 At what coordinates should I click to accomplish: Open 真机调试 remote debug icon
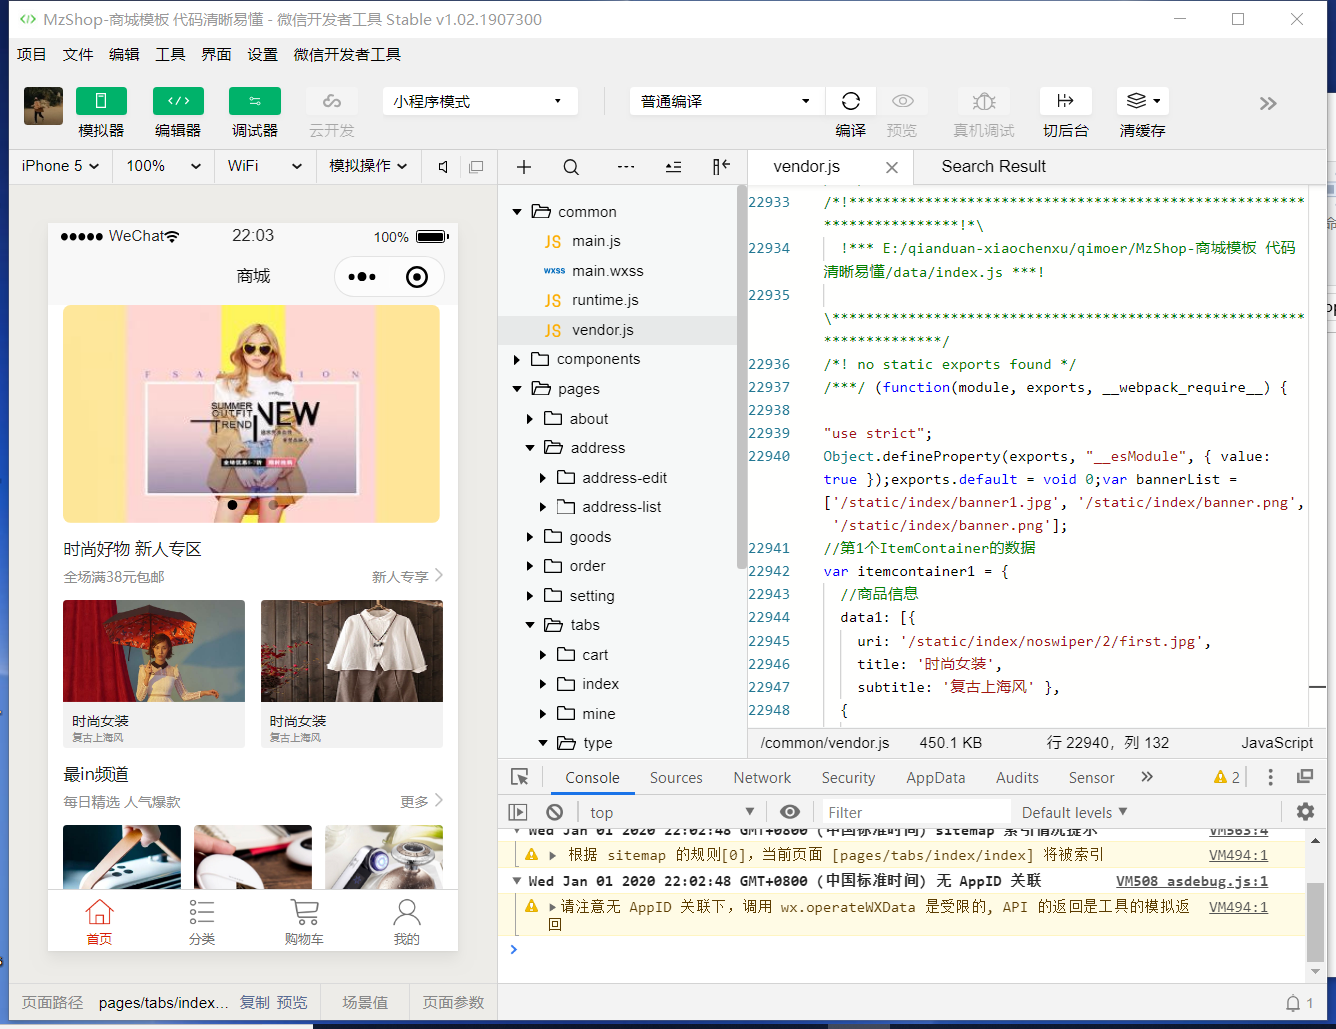click(x=984, y=101)
